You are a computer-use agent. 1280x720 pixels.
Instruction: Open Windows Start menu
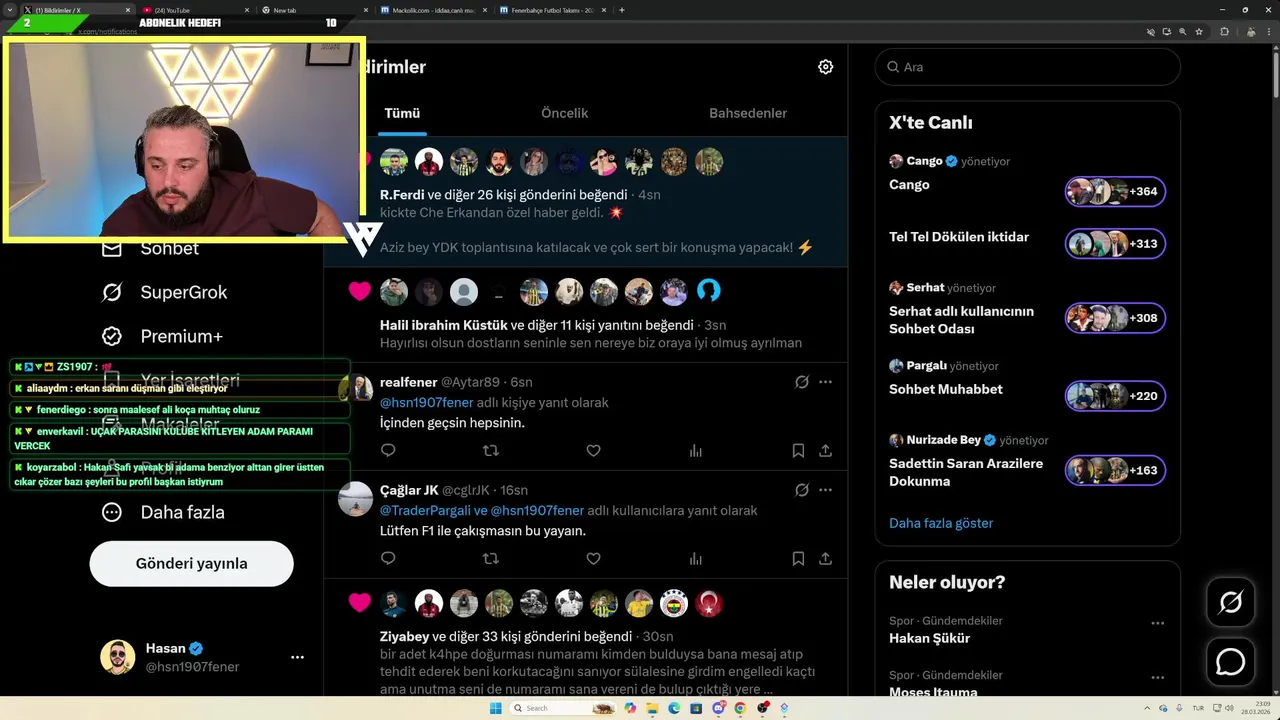point(495,708)
